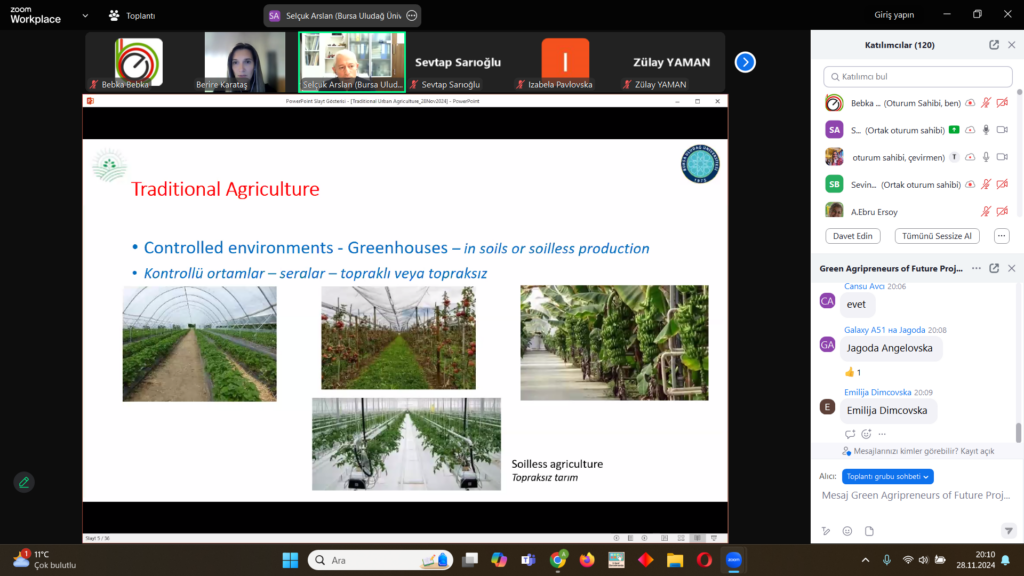Click the Katılımcı bul search field
This screenshot has height=576, width=1024.
[x=915, y=77]
